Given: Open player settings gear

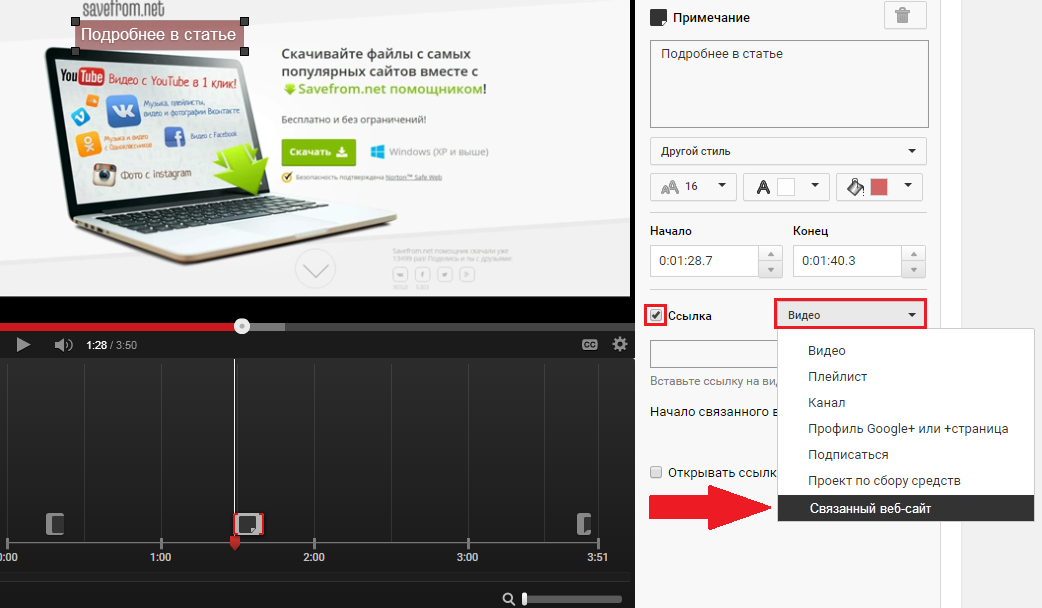Looking at the screenshot, I should 619,344.
